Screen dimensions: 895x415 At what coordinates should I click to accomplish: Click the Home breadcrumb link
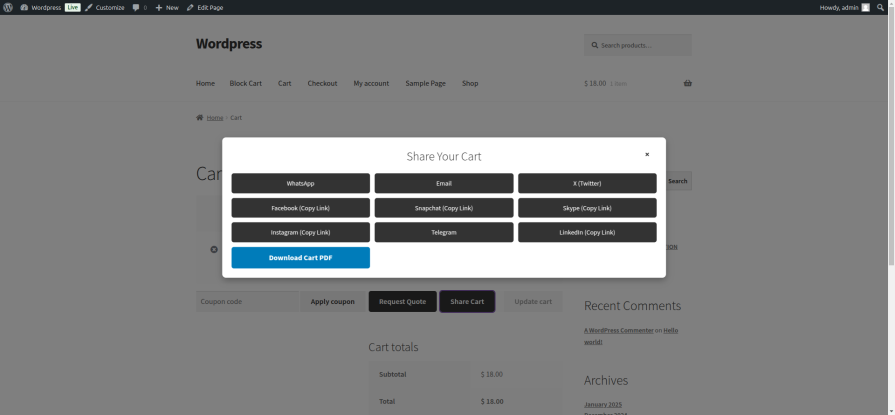215,118
